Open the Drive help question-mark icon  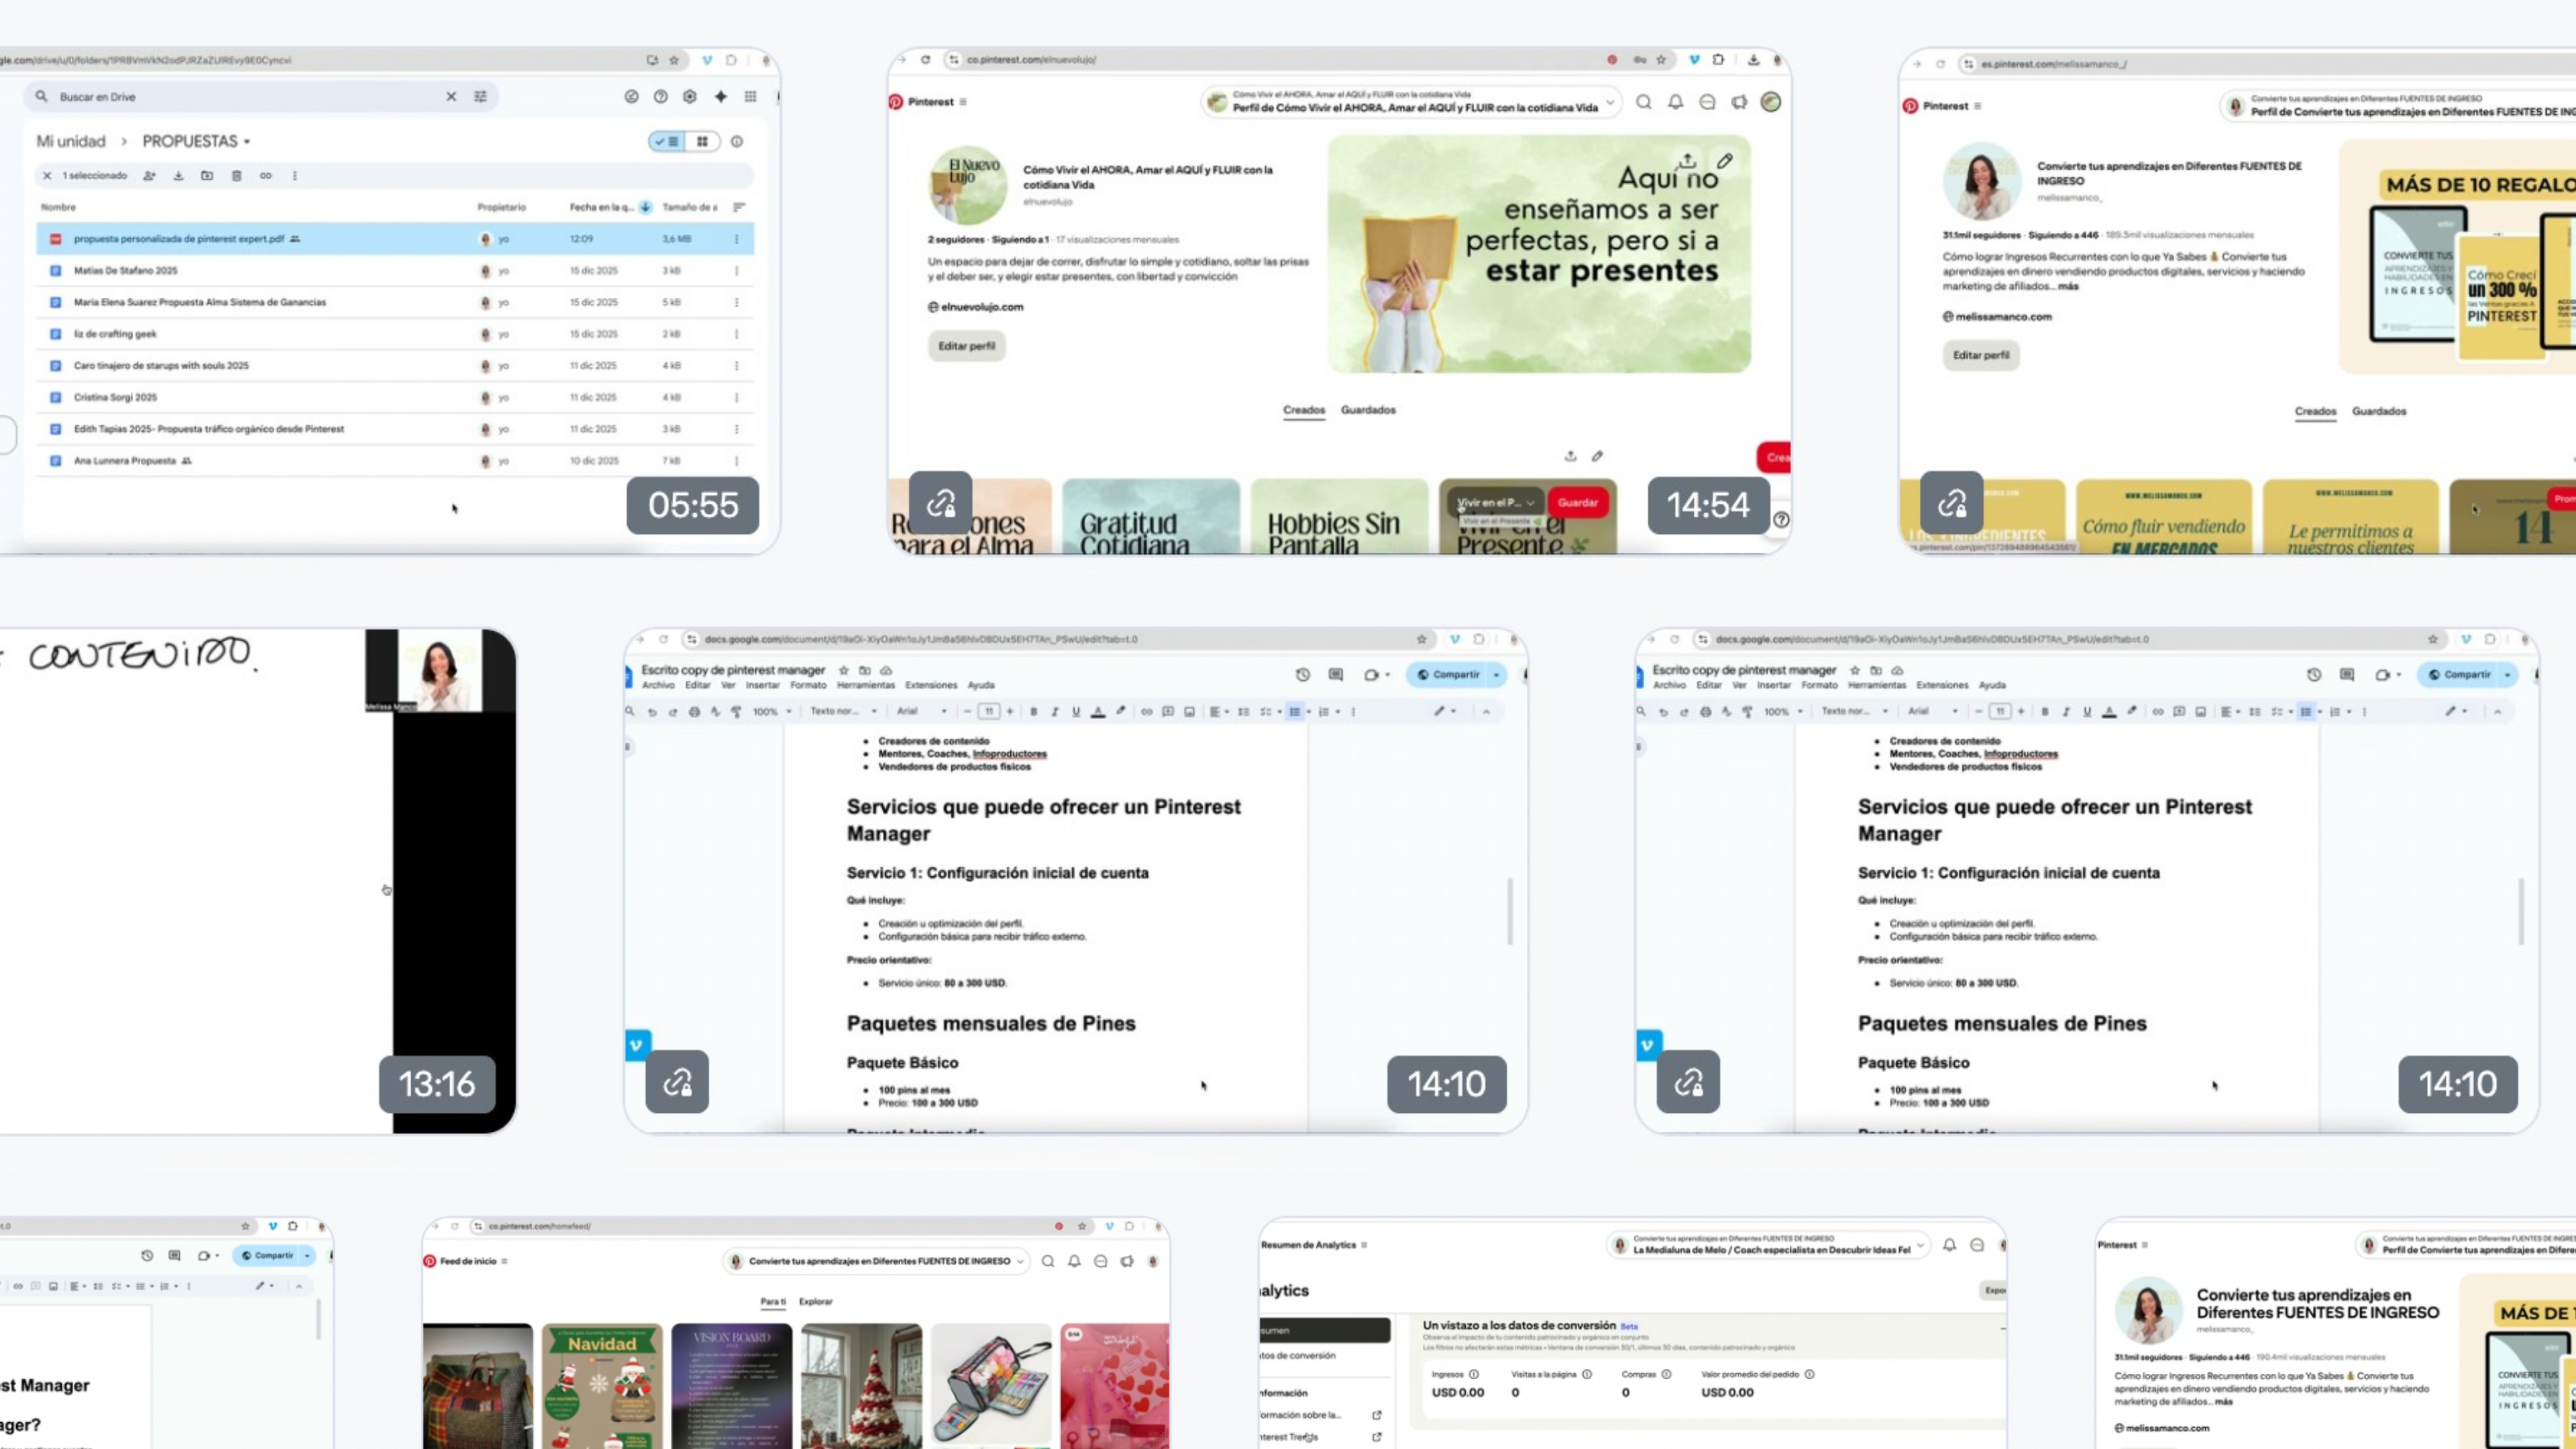point(660,97)
